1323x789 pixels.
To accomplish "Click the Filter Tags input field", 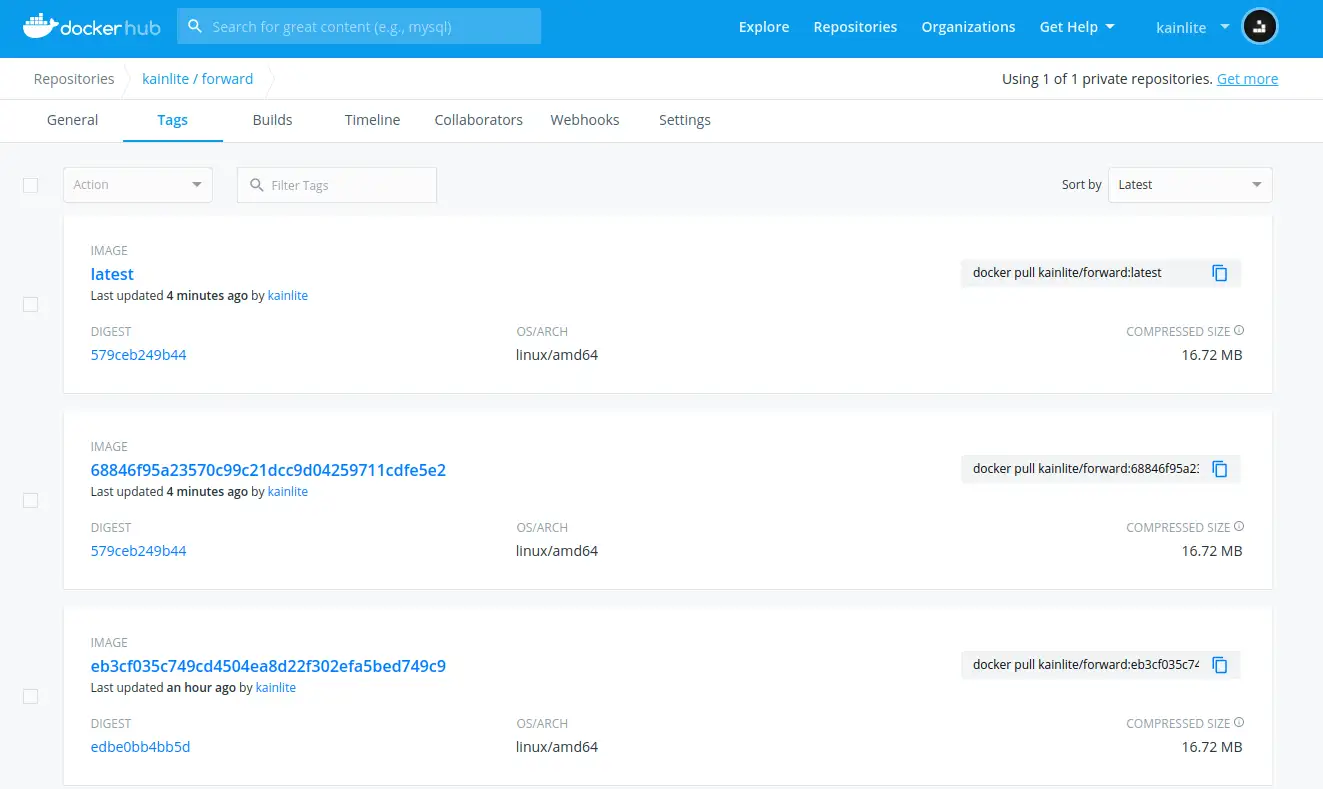I will [337, 185].
